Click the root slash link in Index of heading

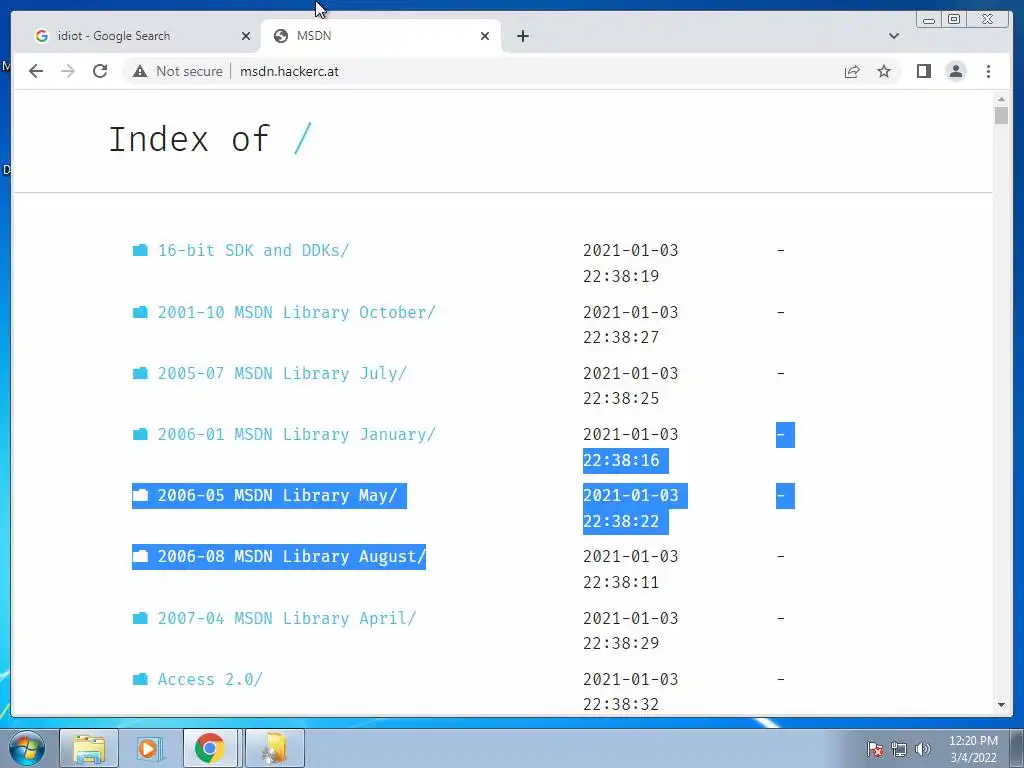pos(302,138)
